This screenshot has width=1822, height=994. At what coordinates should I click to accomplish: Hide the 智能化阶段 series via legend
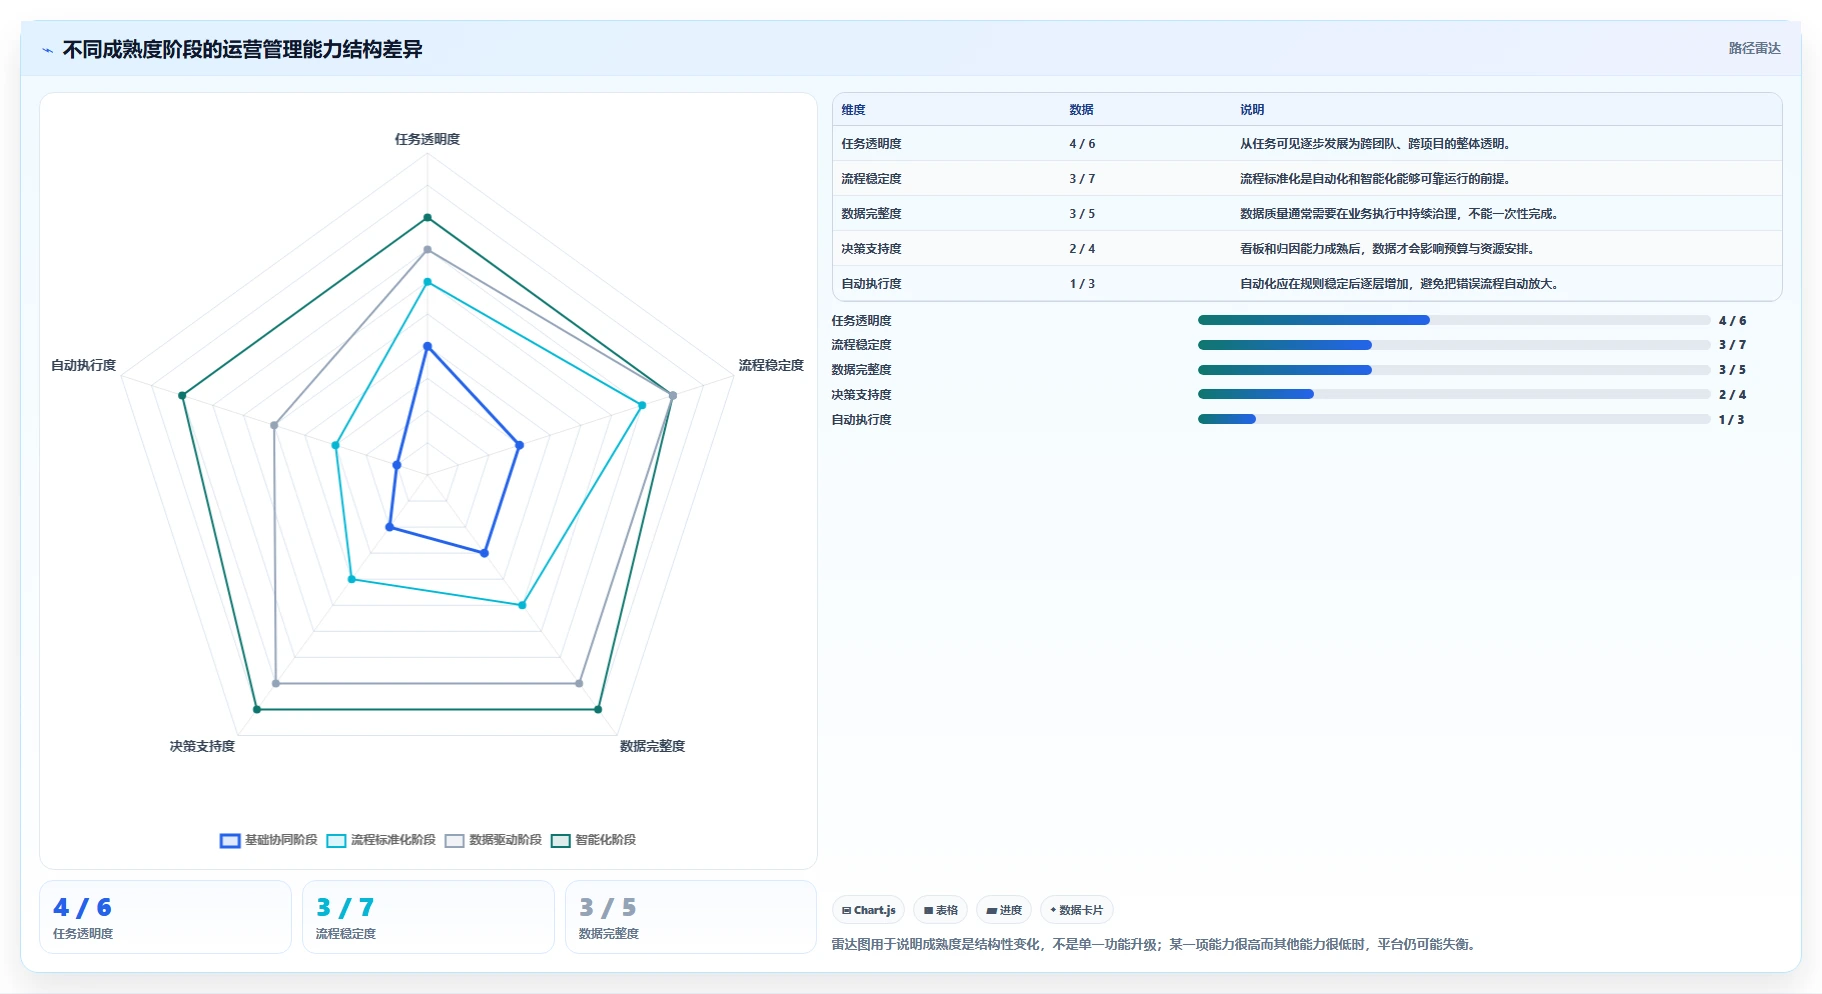[x=593, y=840]
